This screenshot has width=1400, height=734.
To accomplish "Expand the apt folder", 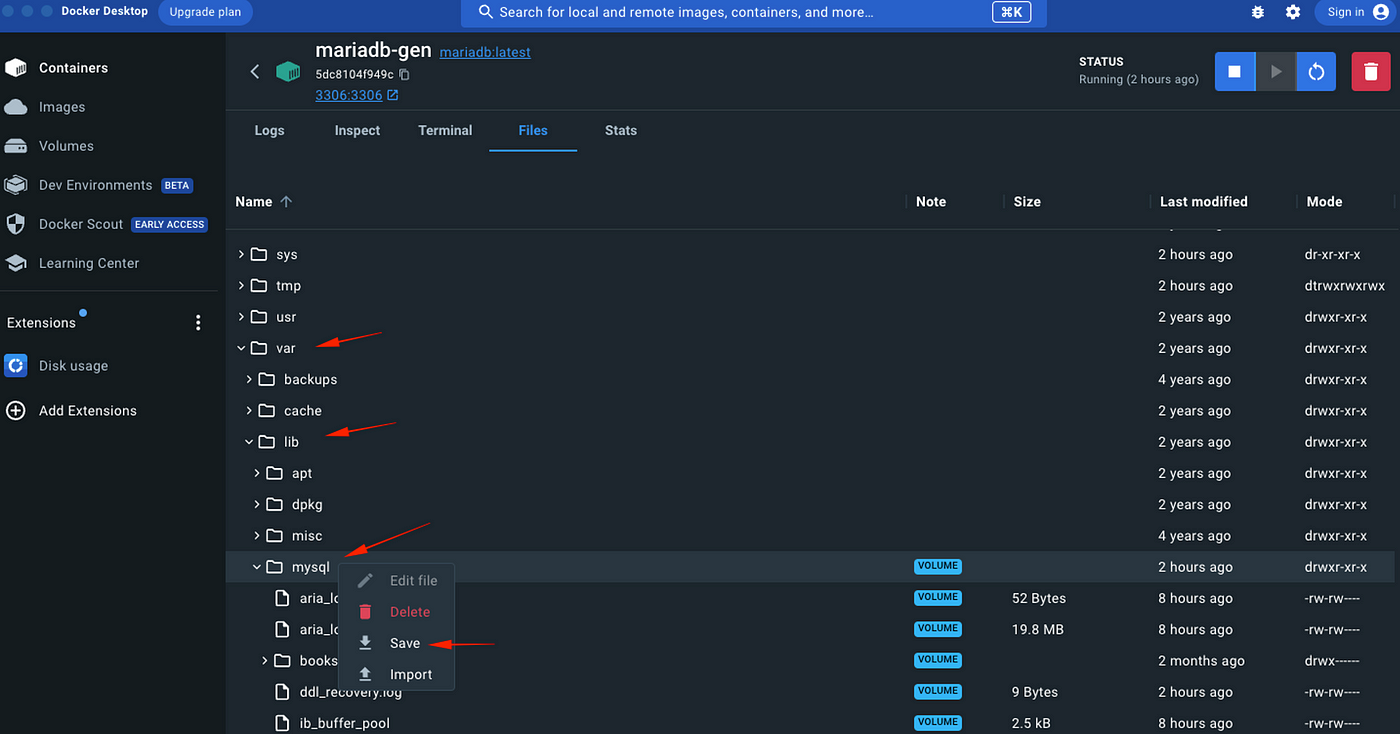I will tap(258, 473).
